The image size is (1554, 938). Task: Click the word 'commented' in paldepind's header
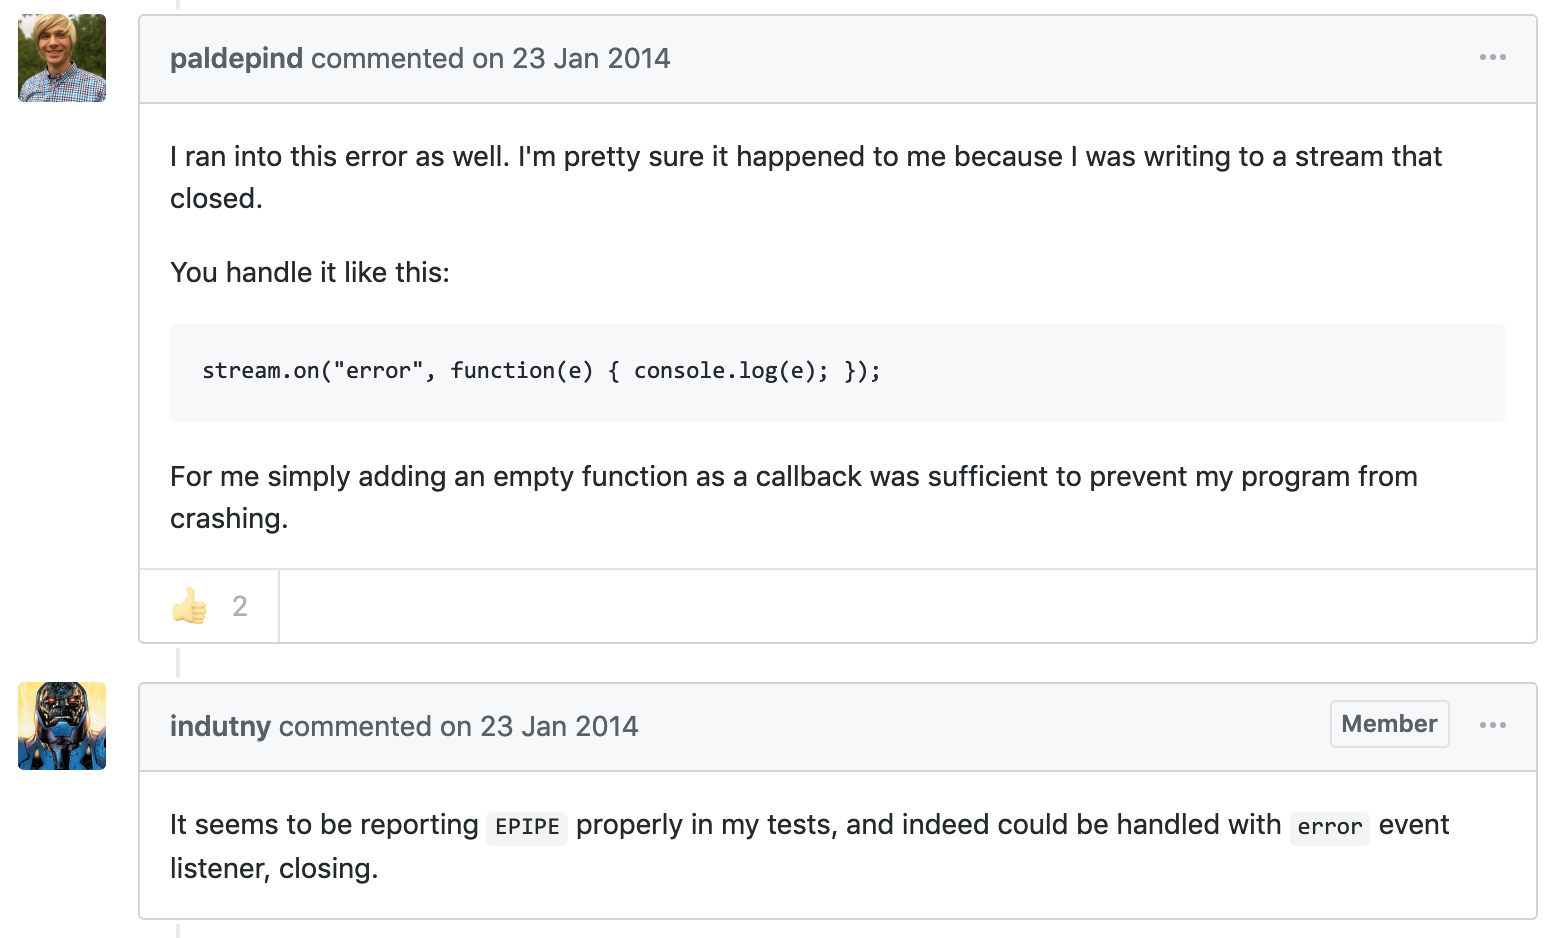[x=387, y=59]
